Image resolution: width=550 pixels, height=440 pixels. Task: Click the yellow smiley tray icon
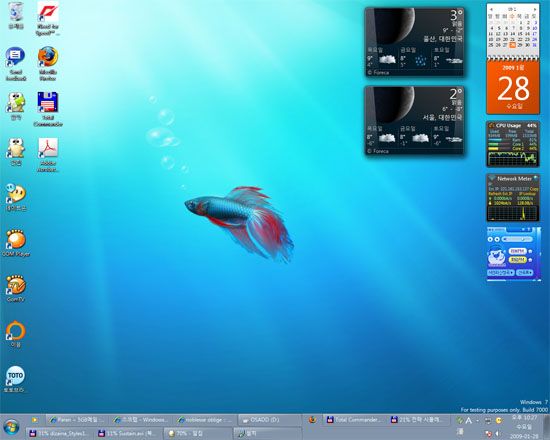point(498,420)
